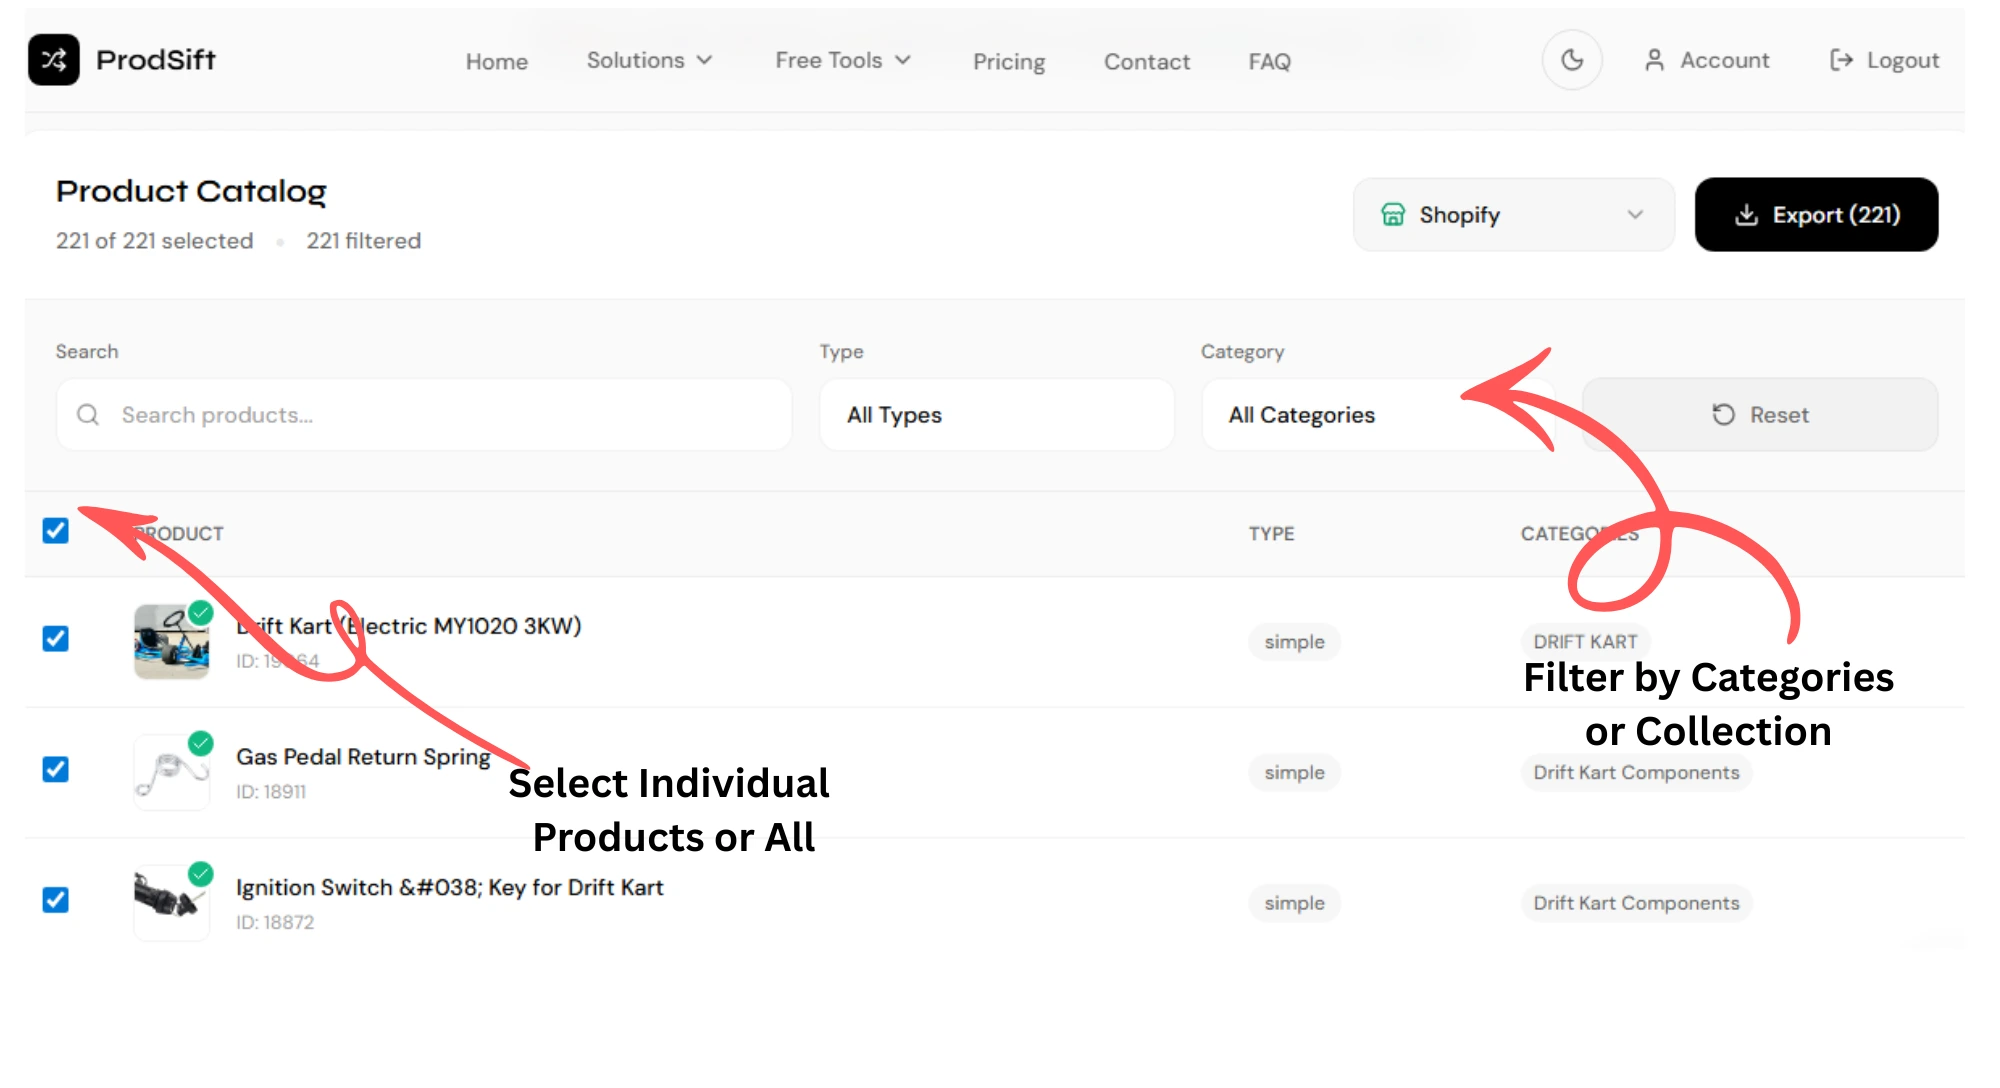Open the Pricing page

pyautogui.click(x=1008, y=62)
